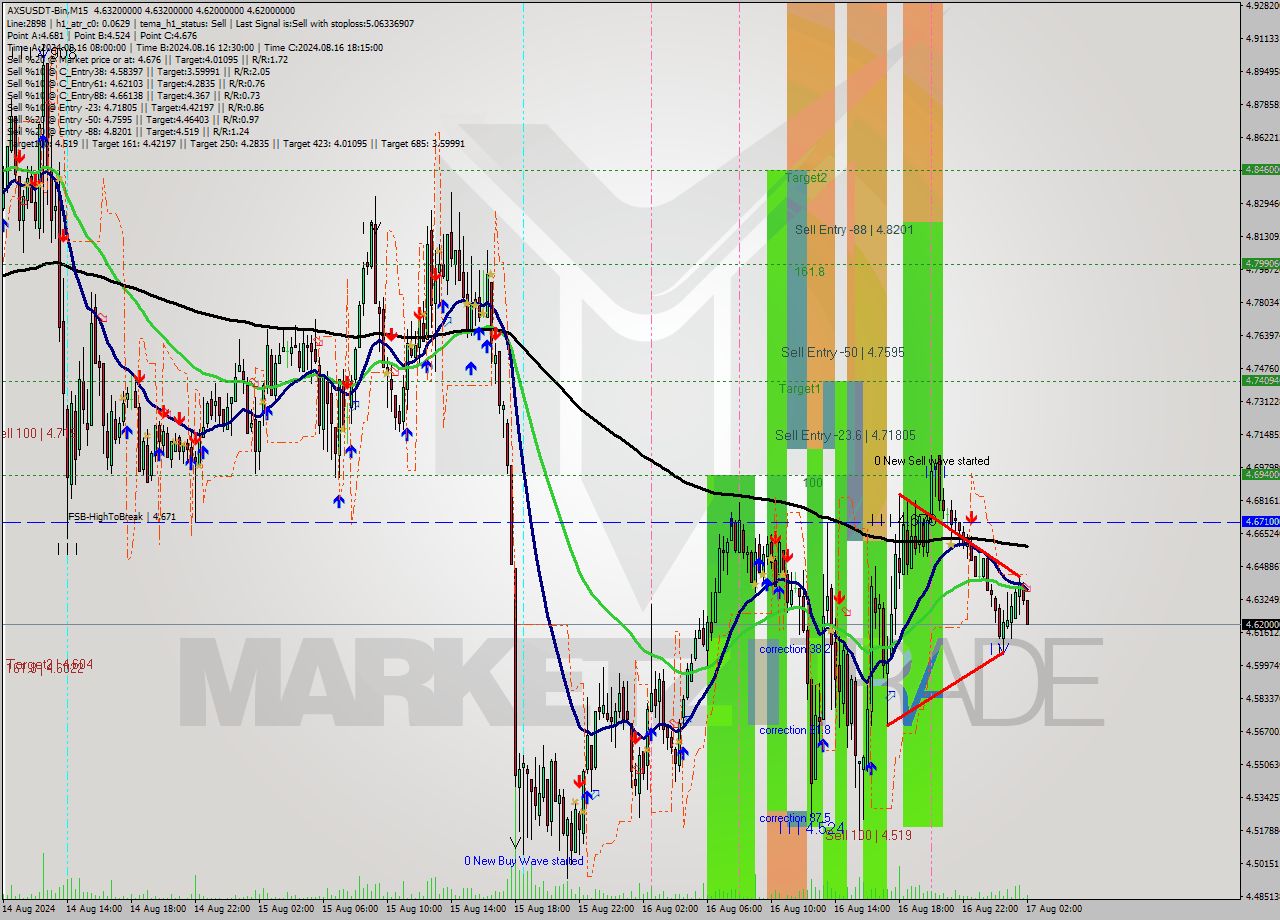
Task: Click the 'FSB-HighToBreak | 4.671' label
Action: 122,517
